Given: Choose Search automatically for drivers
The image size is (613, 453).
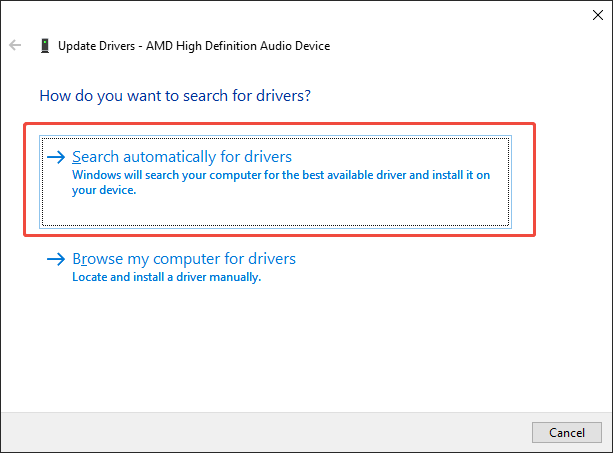Looking at the screenshot, I should [275, 181].
